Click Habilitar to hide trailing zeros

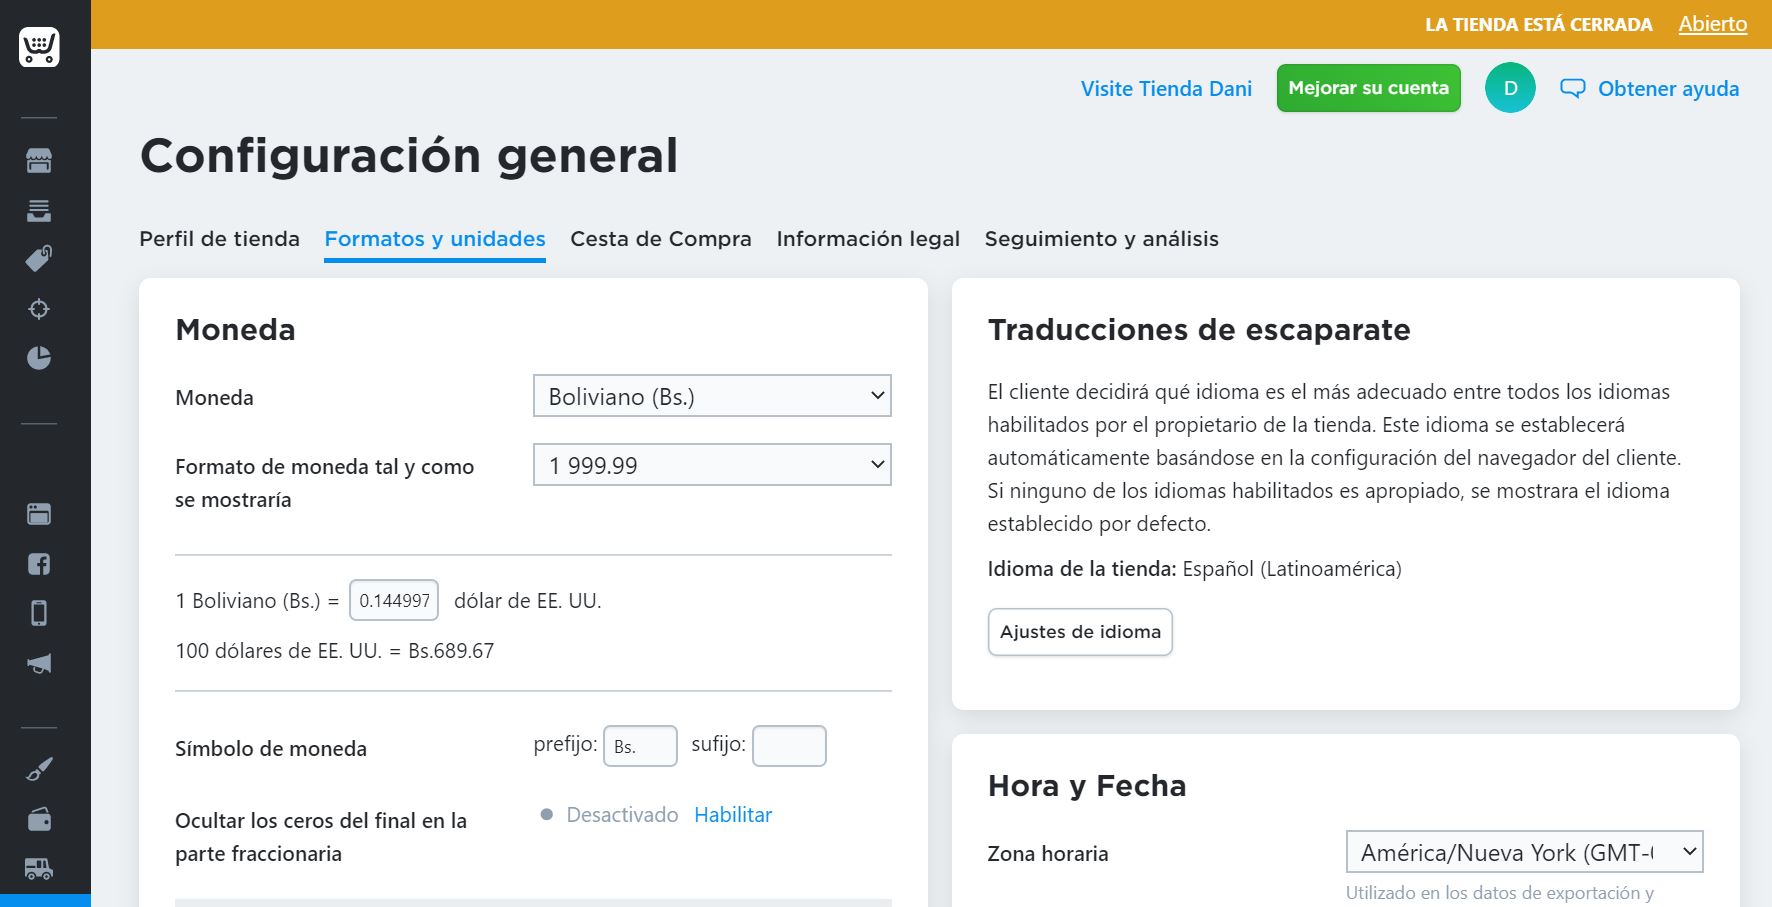[x=733, y=815]
